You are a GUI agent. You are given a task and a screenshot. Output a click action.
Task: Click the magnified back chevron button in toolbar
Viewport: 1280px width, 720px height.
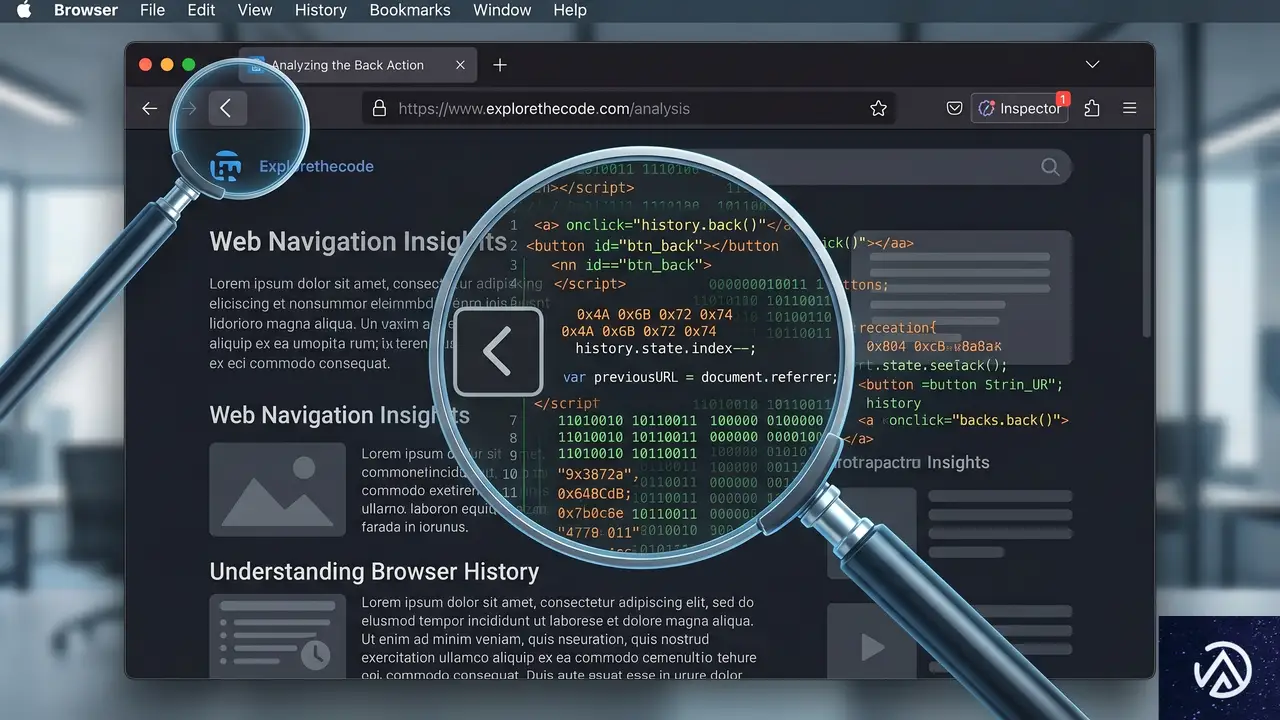(227, 108)
